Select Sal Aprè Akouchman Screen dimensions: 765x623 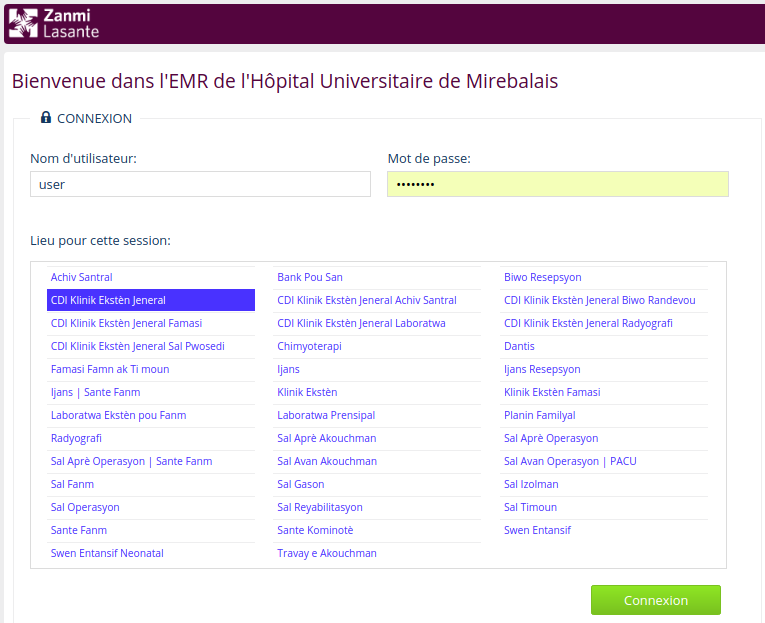pyautogui.click(x=377, y=438)
